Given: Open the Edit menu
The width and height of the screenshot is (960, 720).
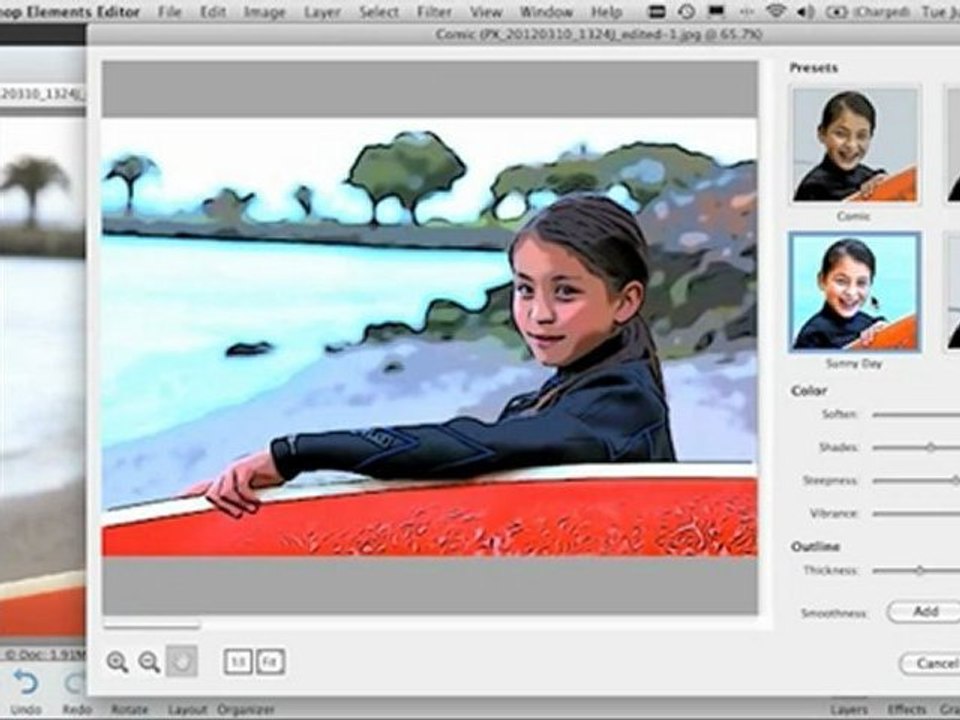Looking at the screenshot, I should (213, 12).
